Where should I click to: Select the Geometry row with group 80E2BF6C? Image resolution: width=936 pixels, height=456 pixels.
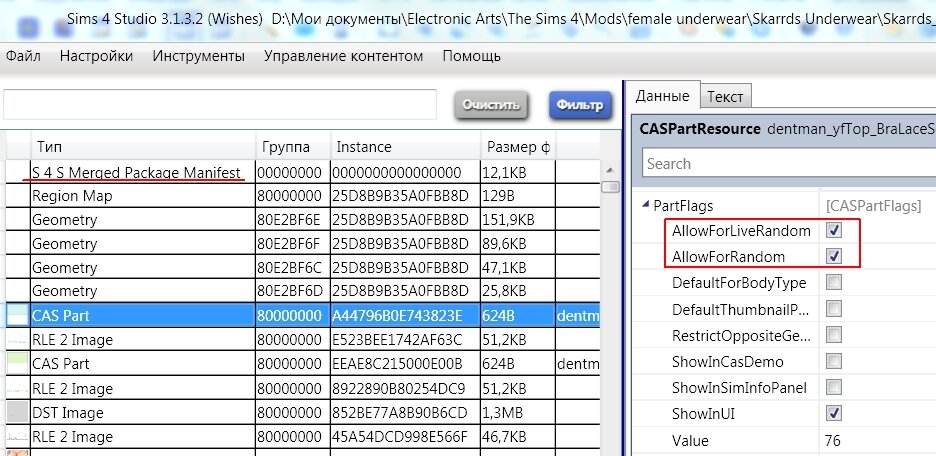(303, 267)
